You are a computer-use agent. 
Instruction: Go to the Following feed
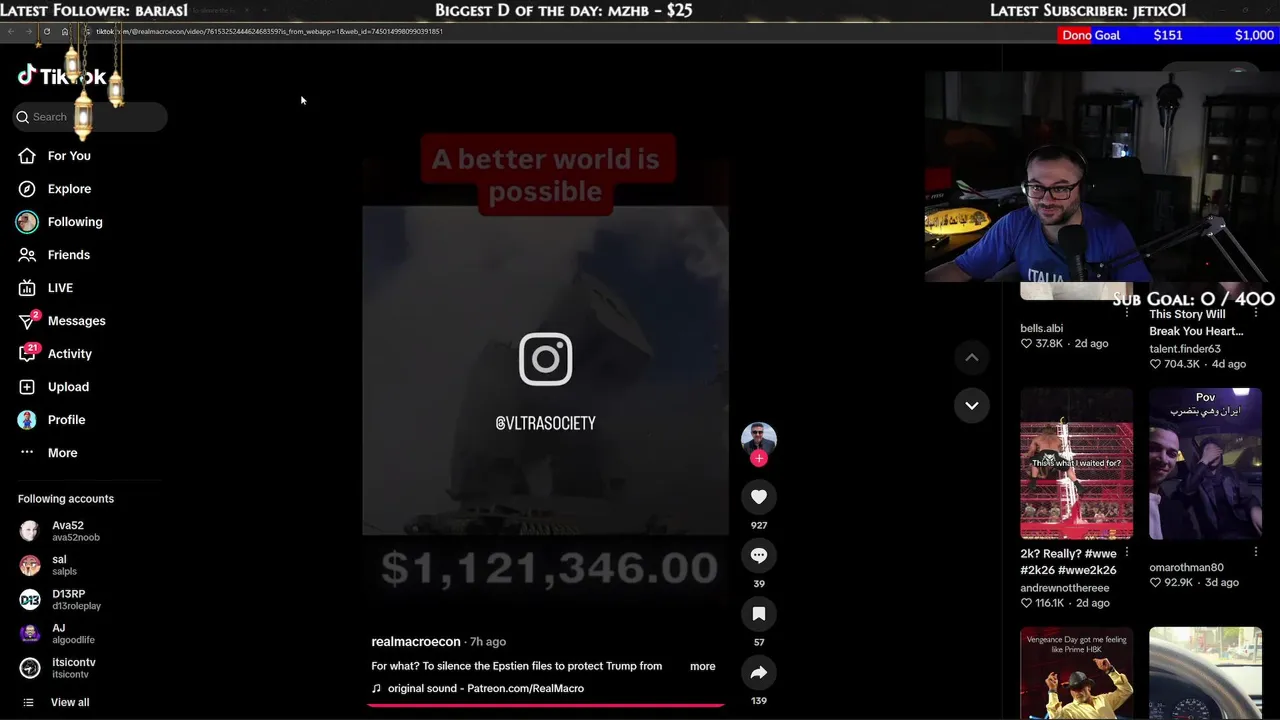[60, 222]
